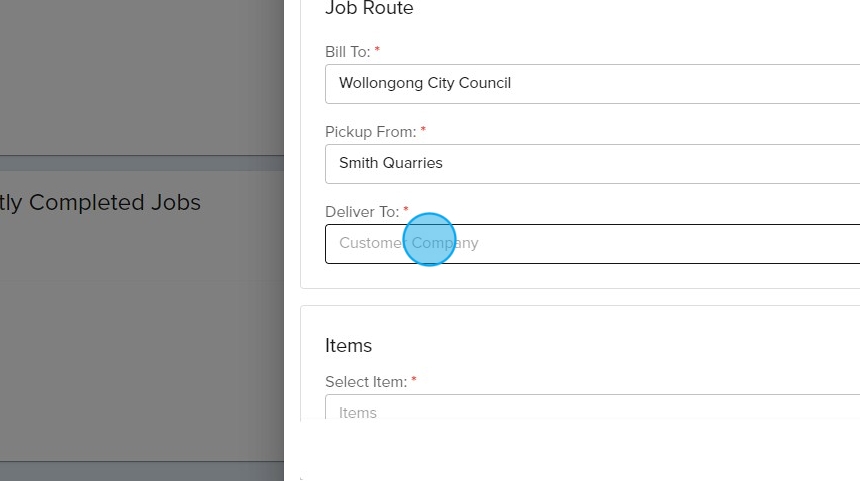Click the white footer bar of the panel
The image size is (860, 481).
click(570, 452)
